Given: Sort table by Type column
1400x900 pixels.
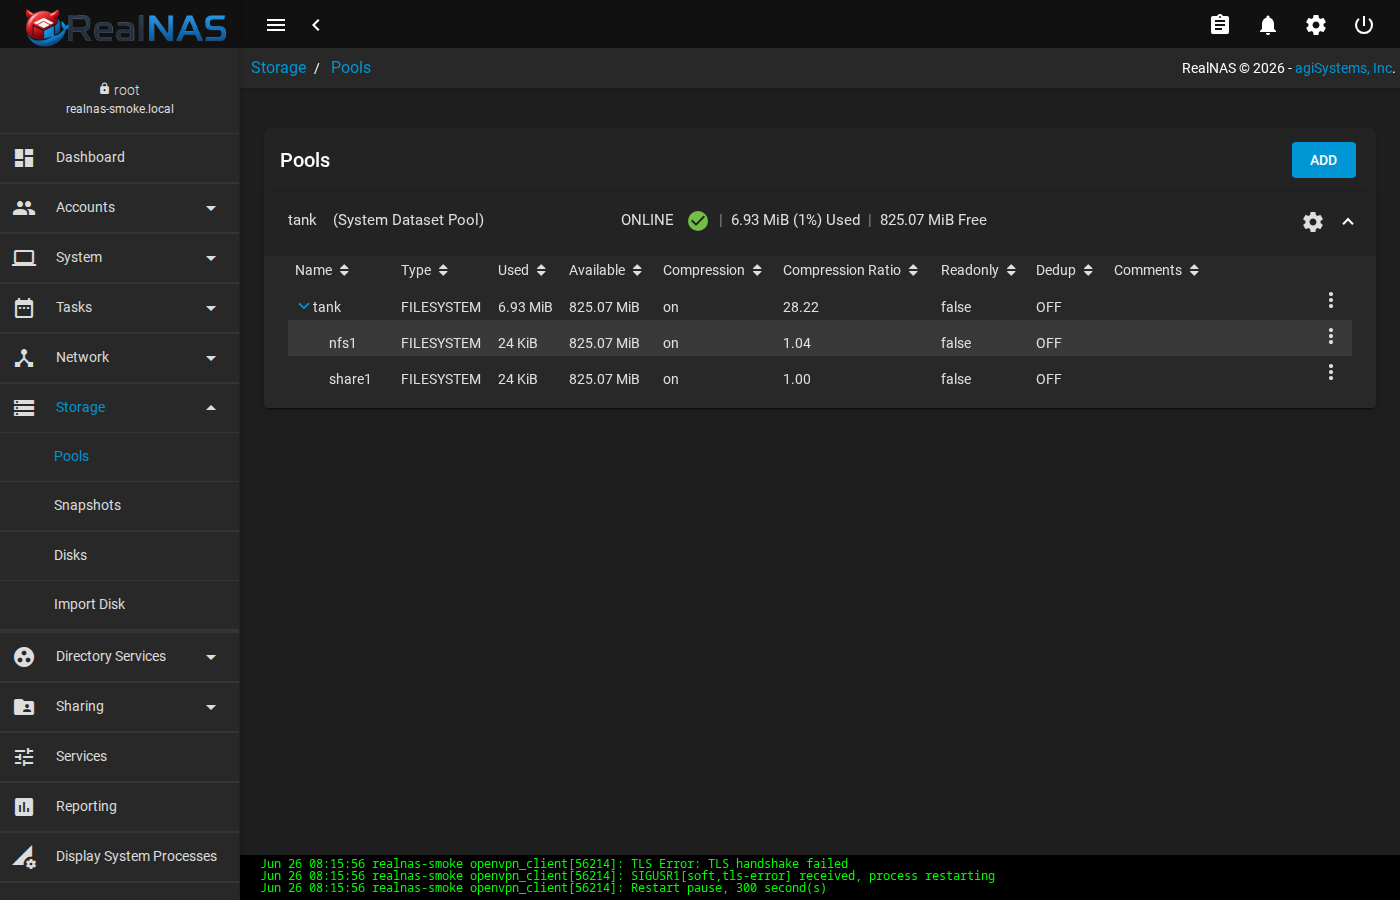Looking at the screenshot, I should click(x=425, y=270).
